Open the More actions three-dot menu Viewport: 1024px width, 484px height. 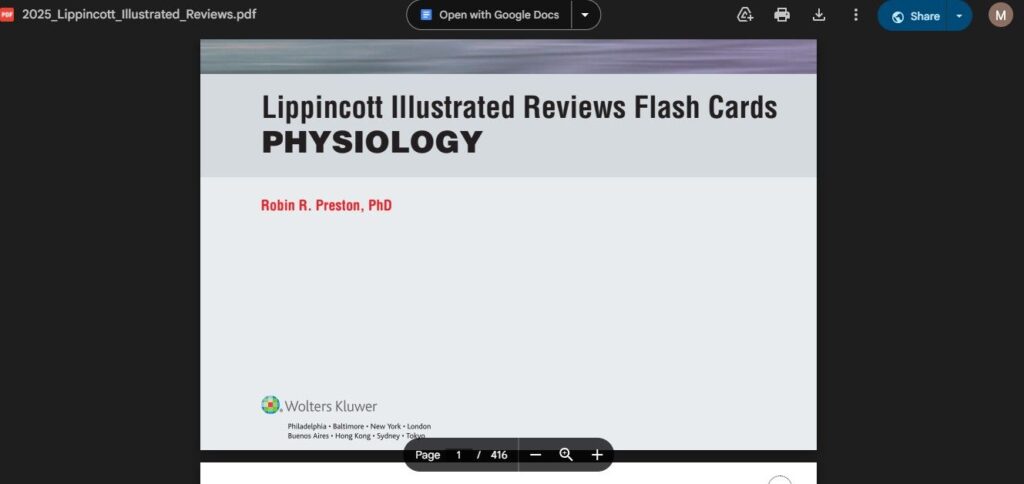tap(856, 15)
